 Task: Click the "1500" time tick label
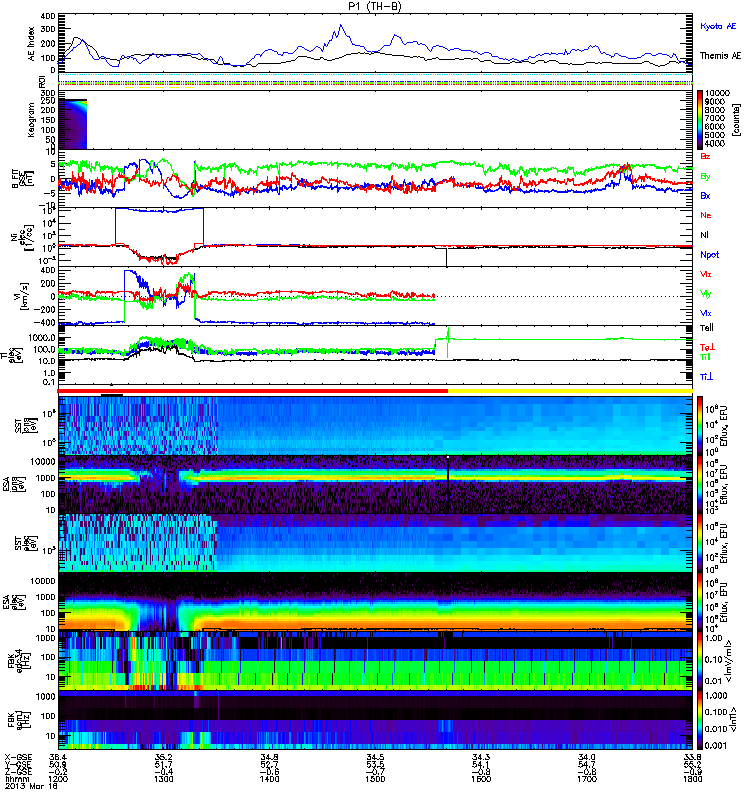click(375, 779)
